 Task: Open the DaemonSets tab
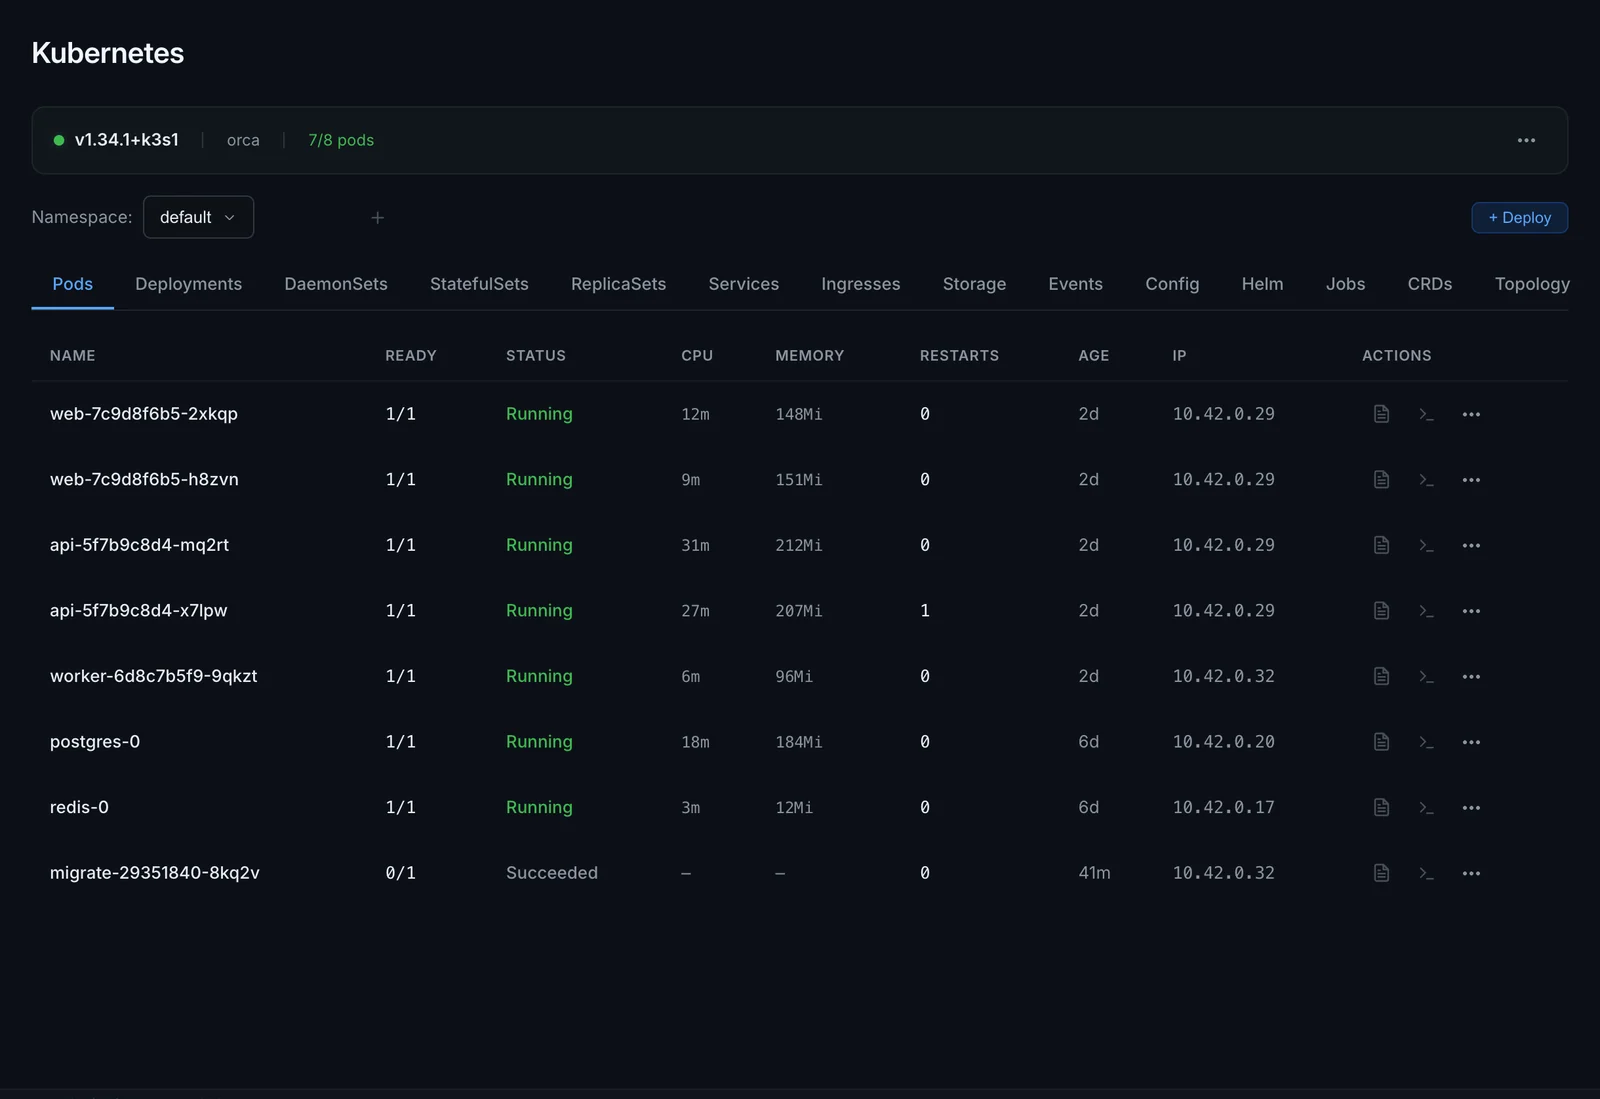(x=336, y=284)
